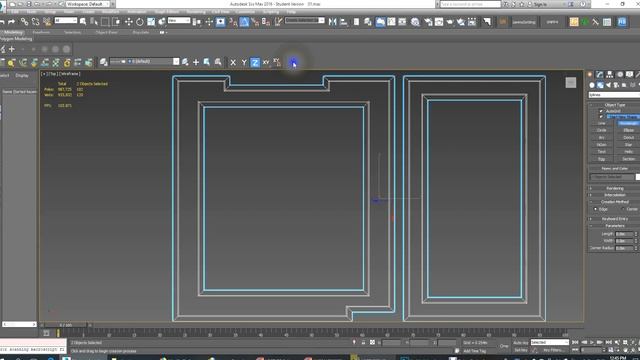Screen dimensions: 640x360
Task: Restrict to XY plane constraint
Action: click(x=266, y=62)
